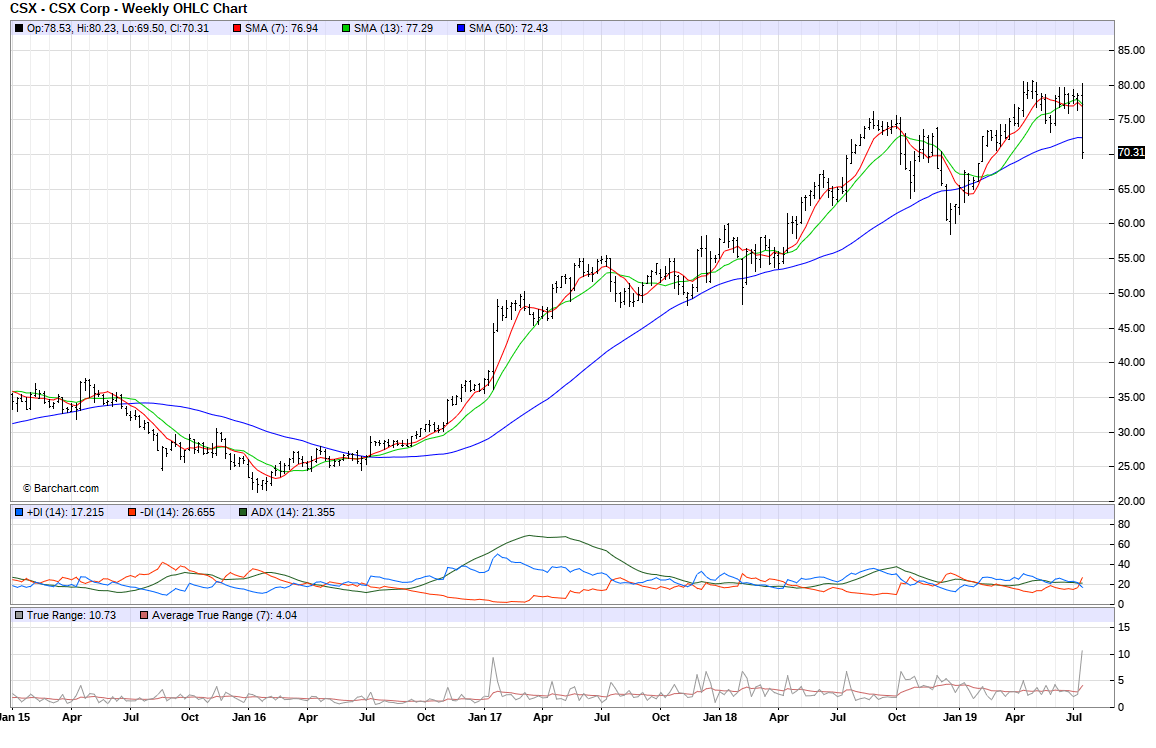Screen dimensions: 1156x748
Task: Click the 'Jan 18' date axis label
Action: coord(720,717)
